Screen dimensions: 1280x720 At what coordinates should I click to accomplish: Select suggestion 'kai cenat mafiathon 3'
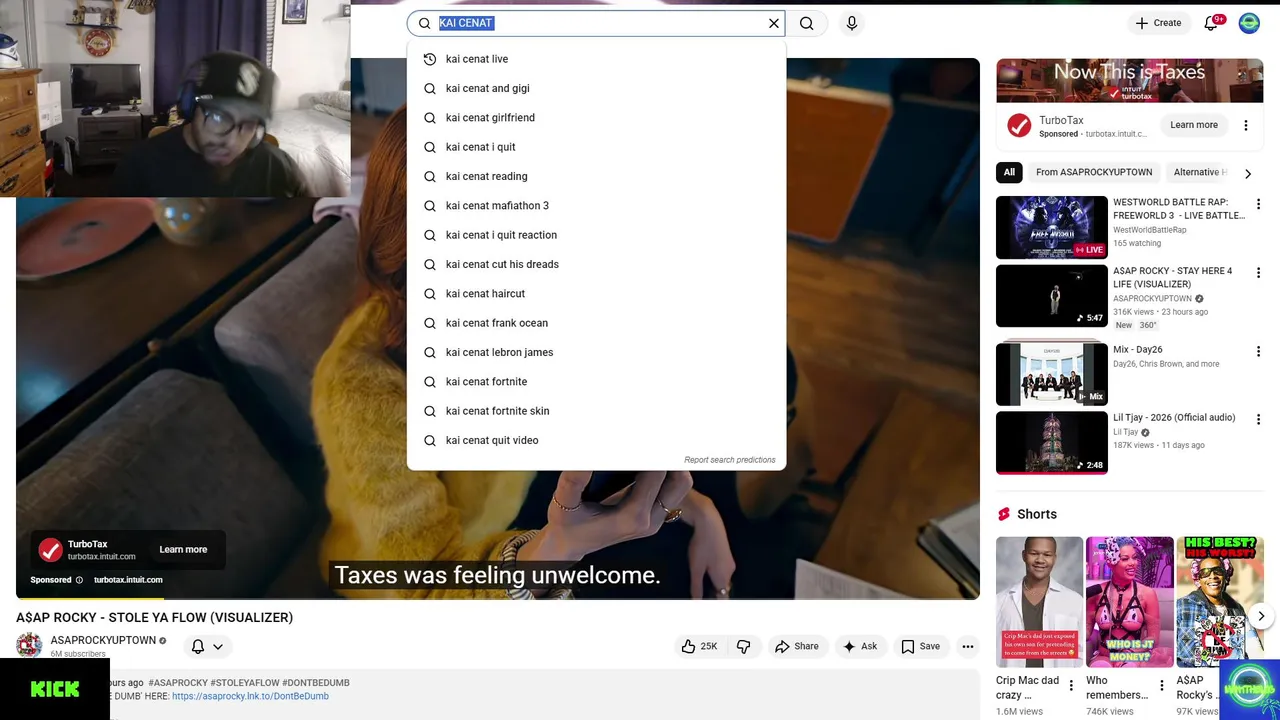pyautogui.click(x=596, y=206)
